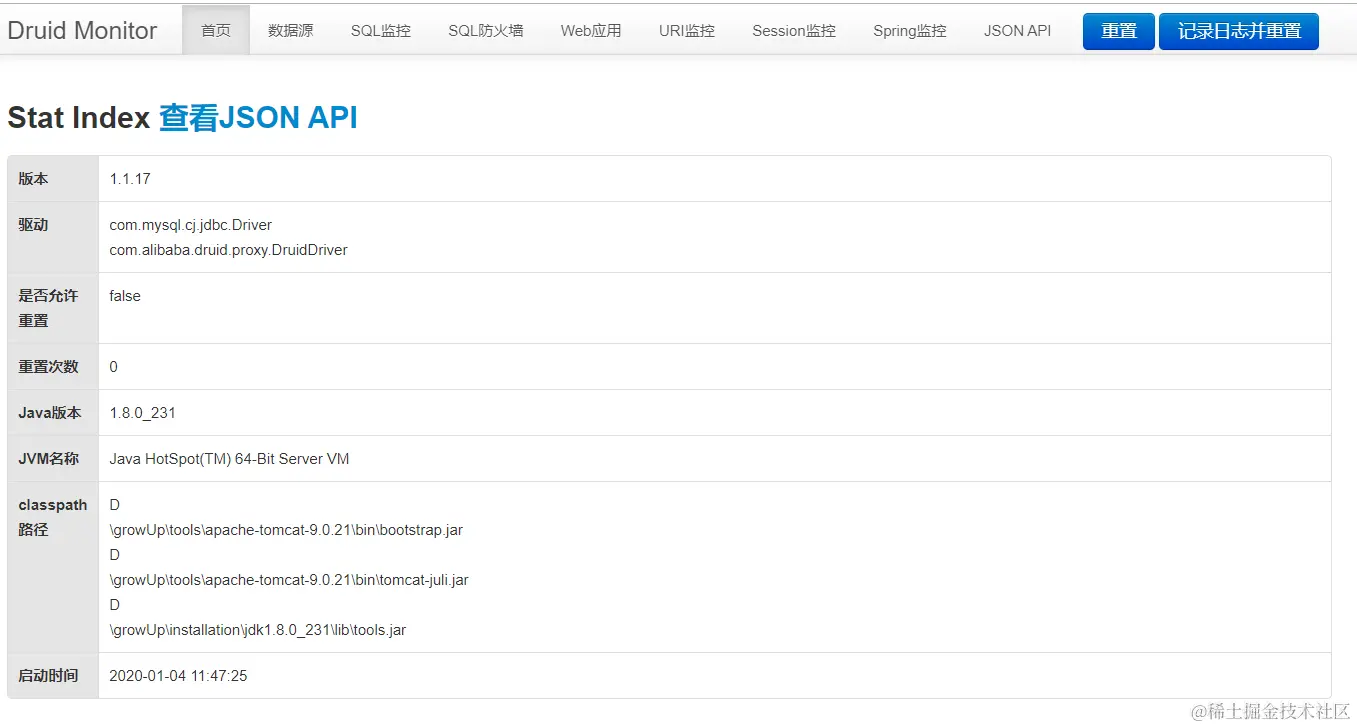This screenshot has width=1357, height=728.
Task: Open the 数据源 tab
Action: tap(290, 31)
